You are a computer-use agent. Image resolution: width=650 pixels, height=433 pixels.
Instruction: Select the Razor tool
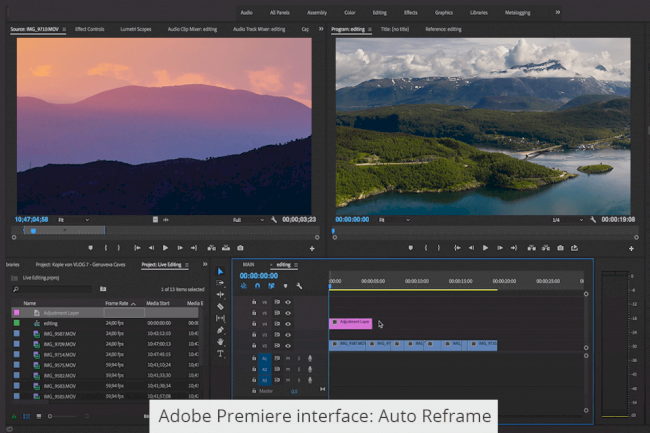(221, 307)
